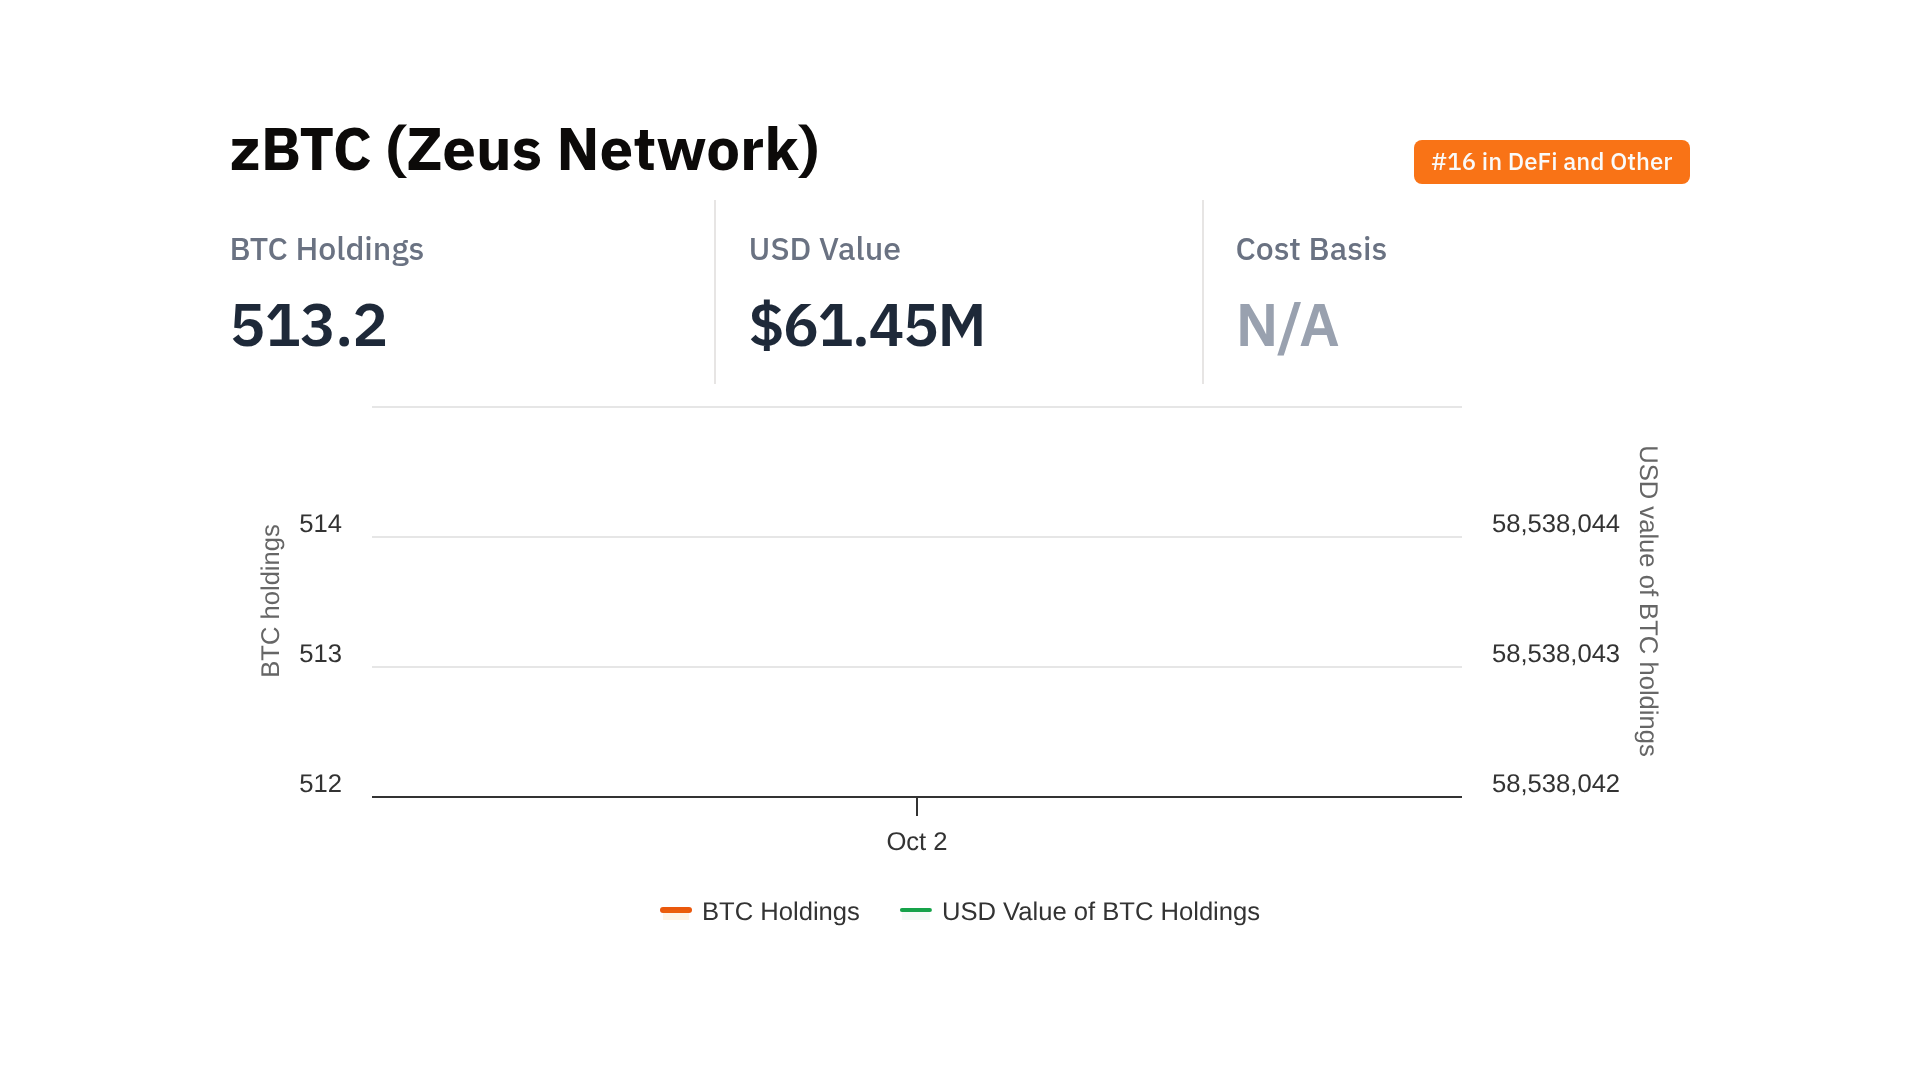This screenshot has height=1080, width=1920.
Task: Click the 58,538,044 right axis label
Action: [x=1555, y=524]
